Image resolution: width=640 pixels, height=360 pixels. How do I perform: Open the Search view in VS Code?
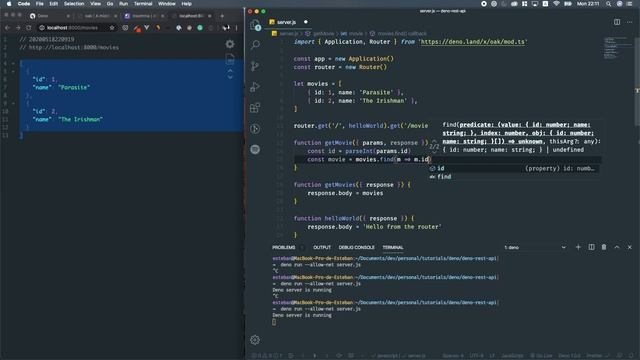[255, 44]
